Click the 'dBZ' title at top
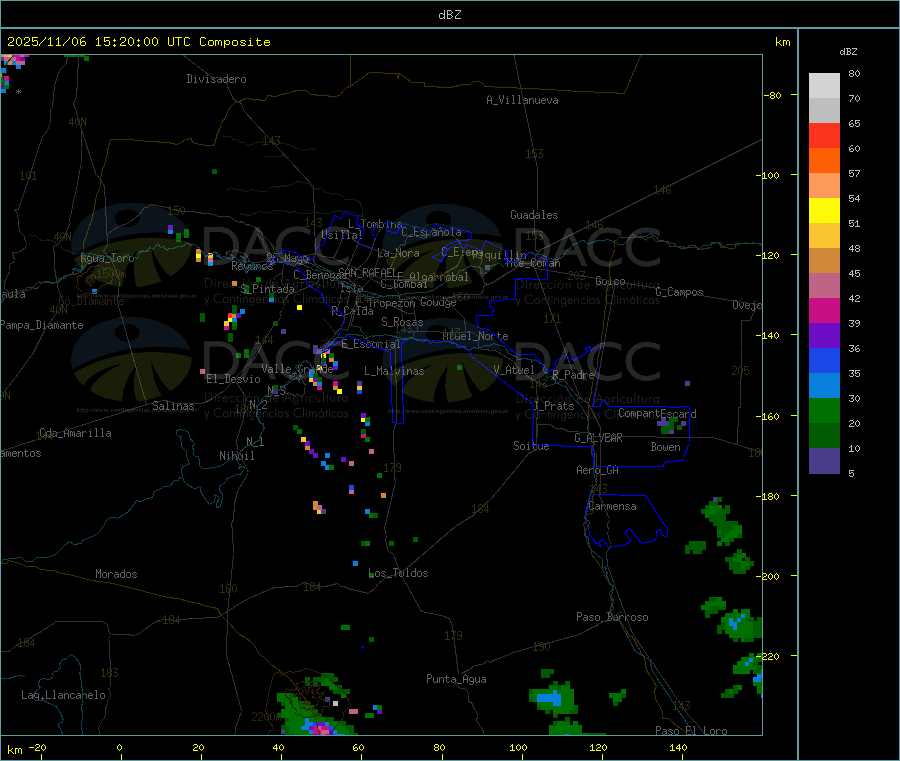The width and height of the screenshot is (900, 761). tap(449, 15)
